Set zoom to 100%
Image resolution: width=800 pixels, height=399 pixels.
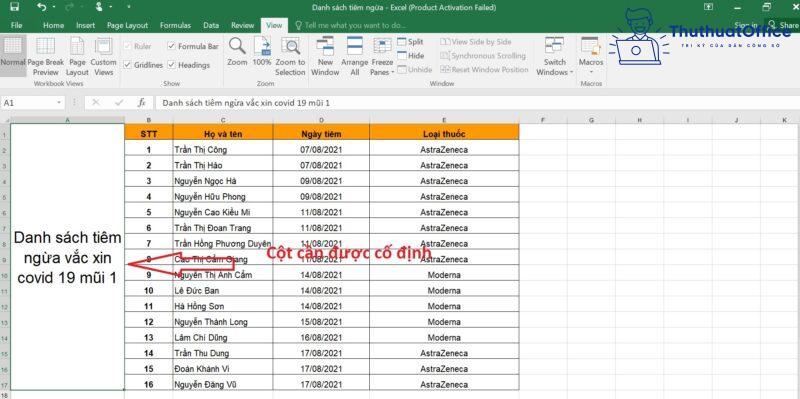(262, 52)
